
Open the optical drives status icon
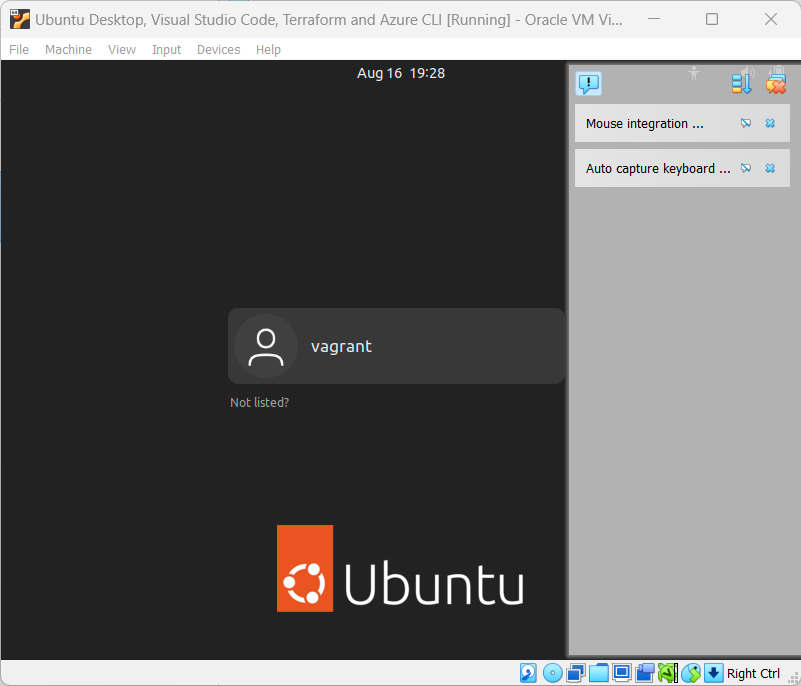[x=552, y=672]
